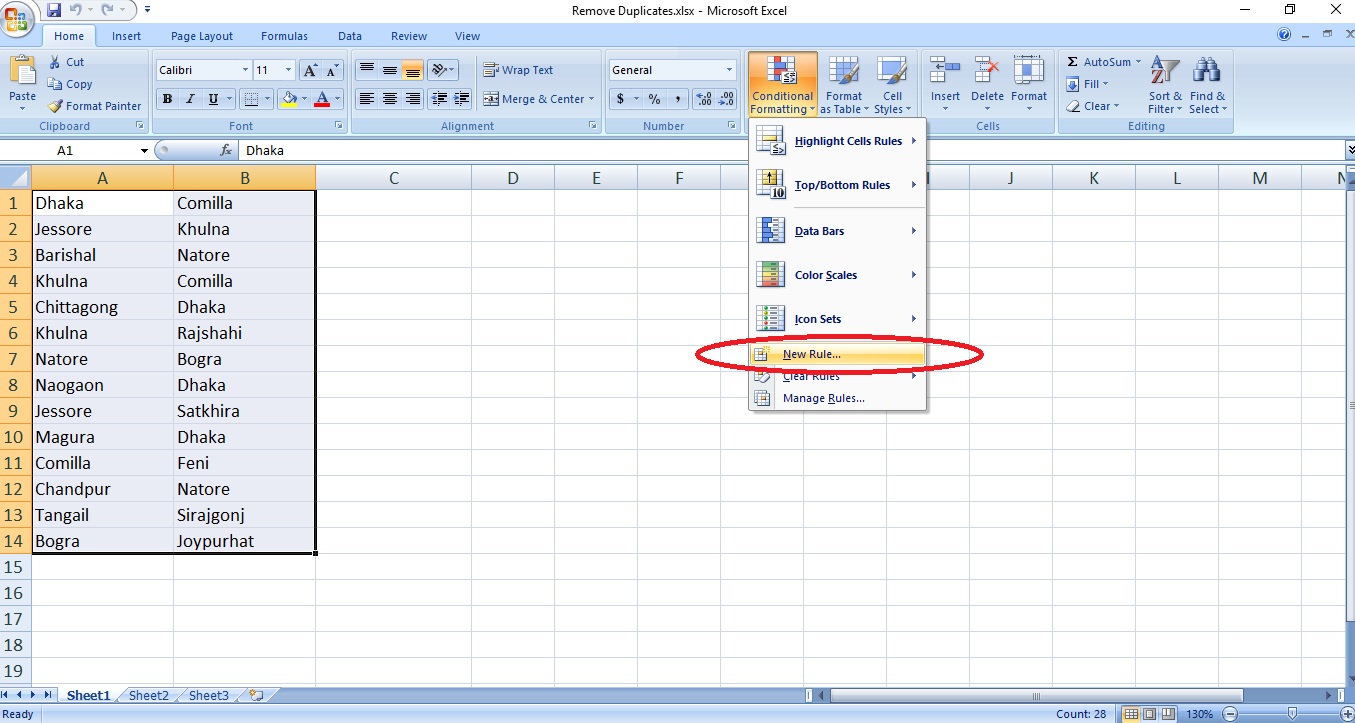Open the AutoSum function
The height and width of the screenshot is (723, 1355).
[1098, 61]
